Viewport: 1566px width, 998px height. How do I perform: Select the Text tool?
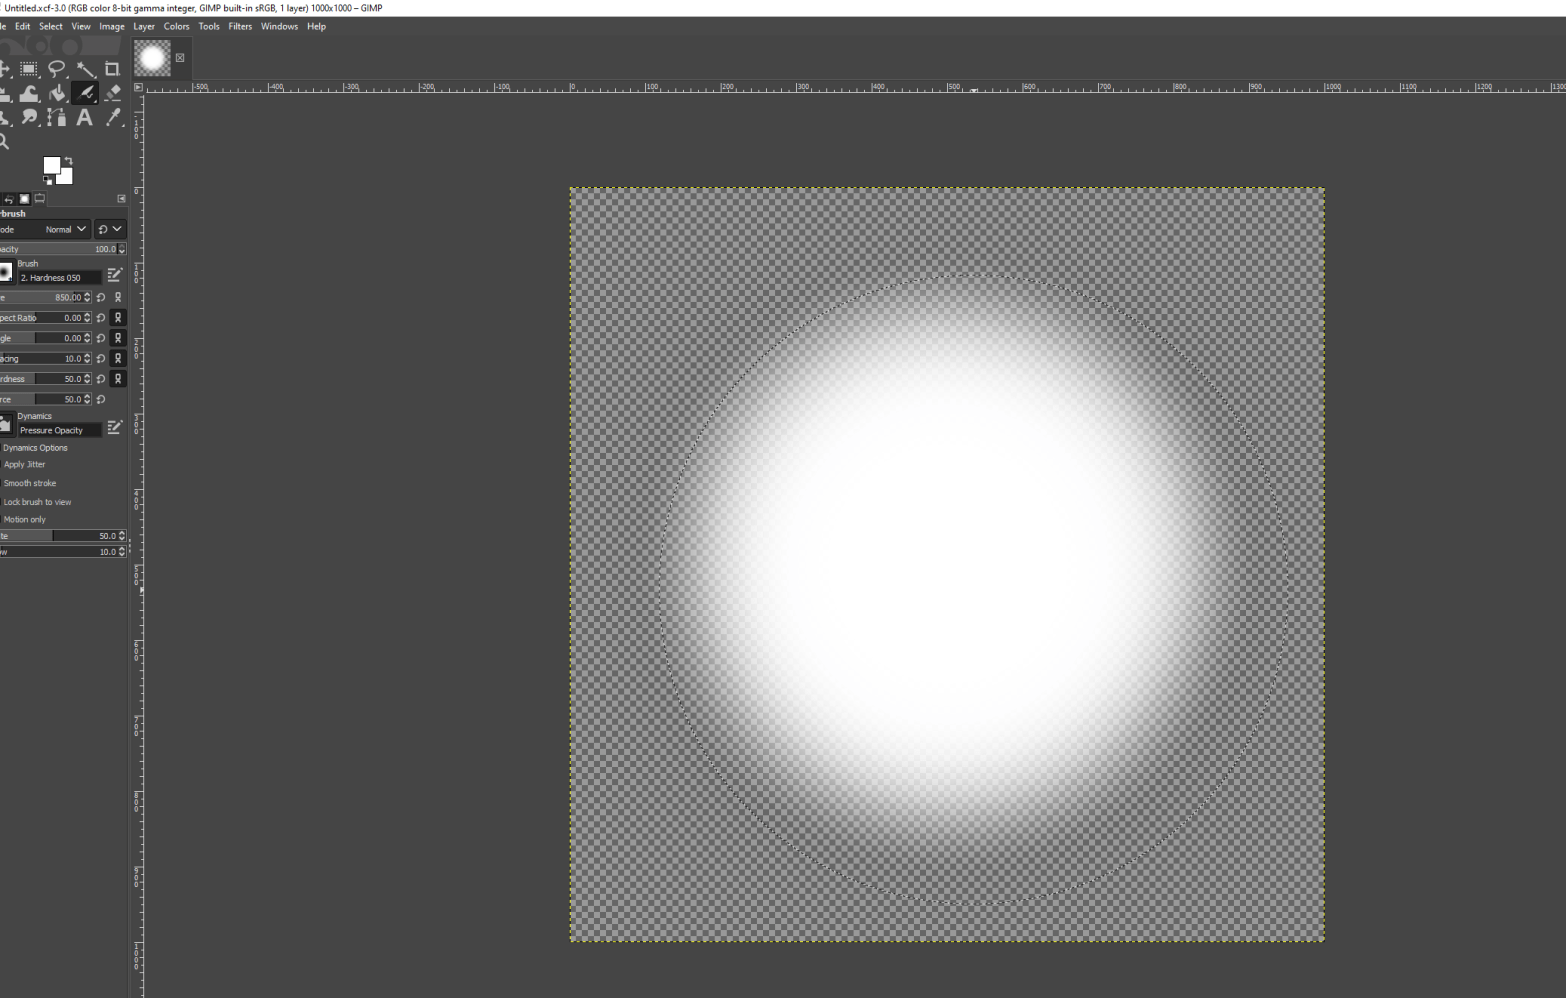(x=85, y=118)
